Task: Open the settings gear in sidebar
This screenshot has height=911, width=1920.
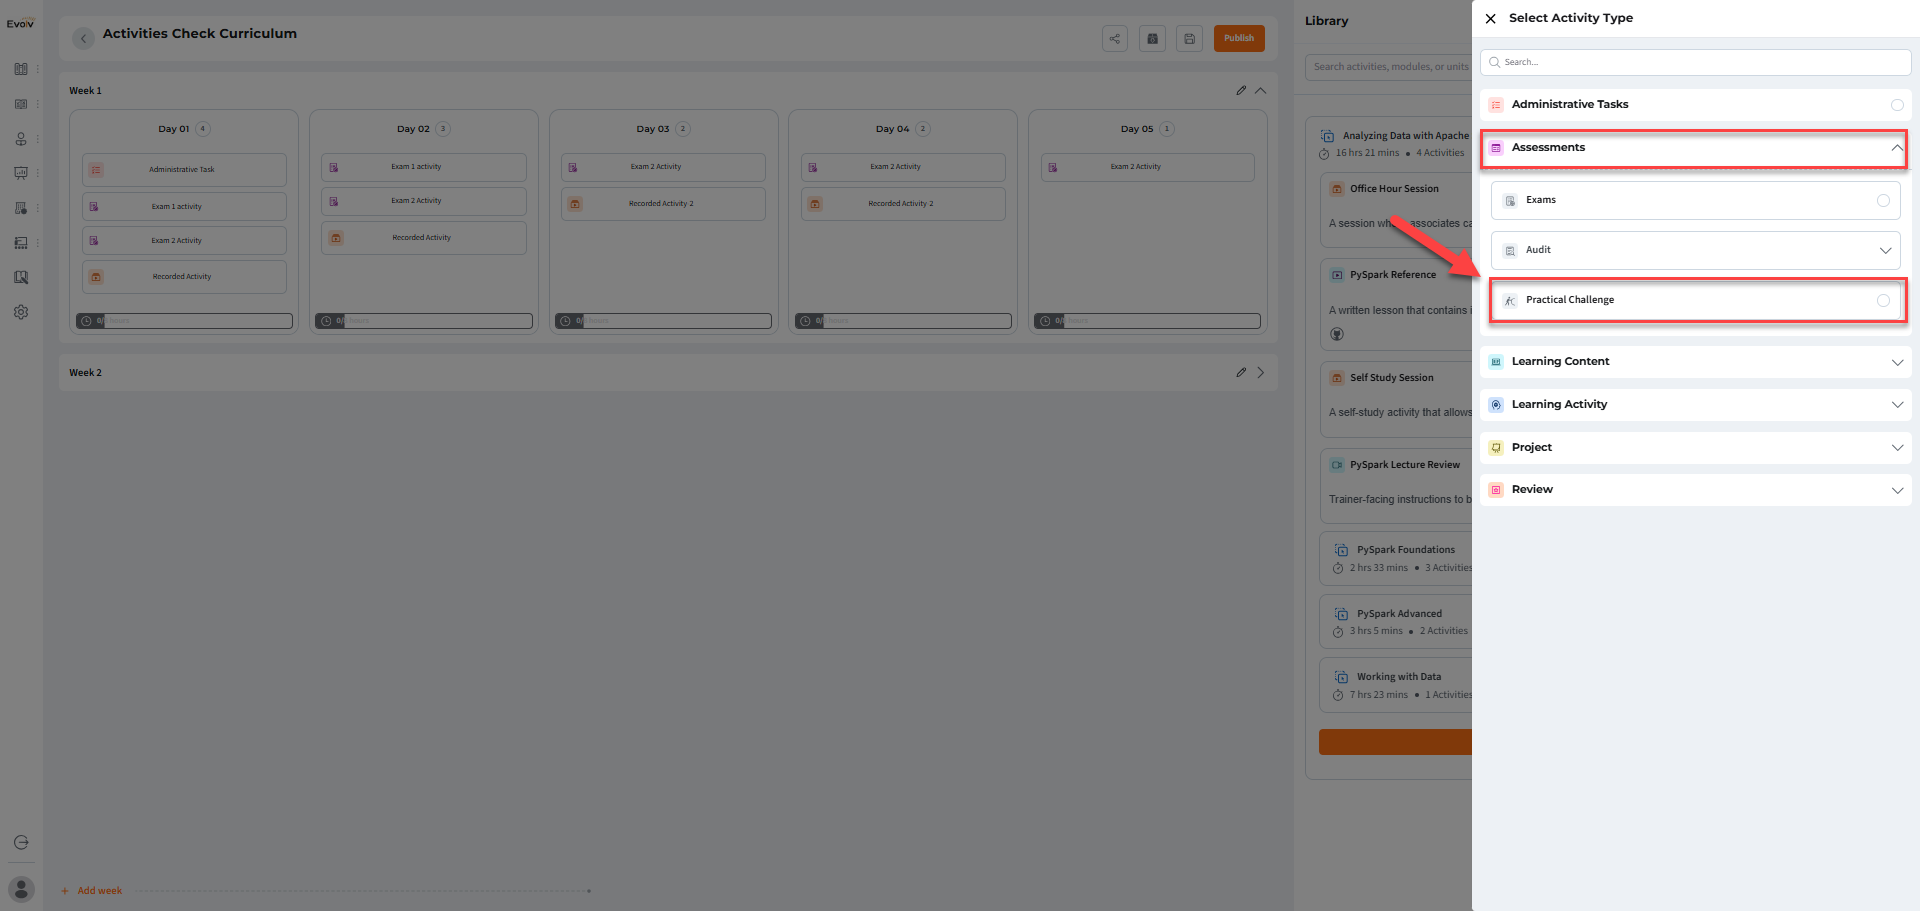Action: tap(21, 312)
